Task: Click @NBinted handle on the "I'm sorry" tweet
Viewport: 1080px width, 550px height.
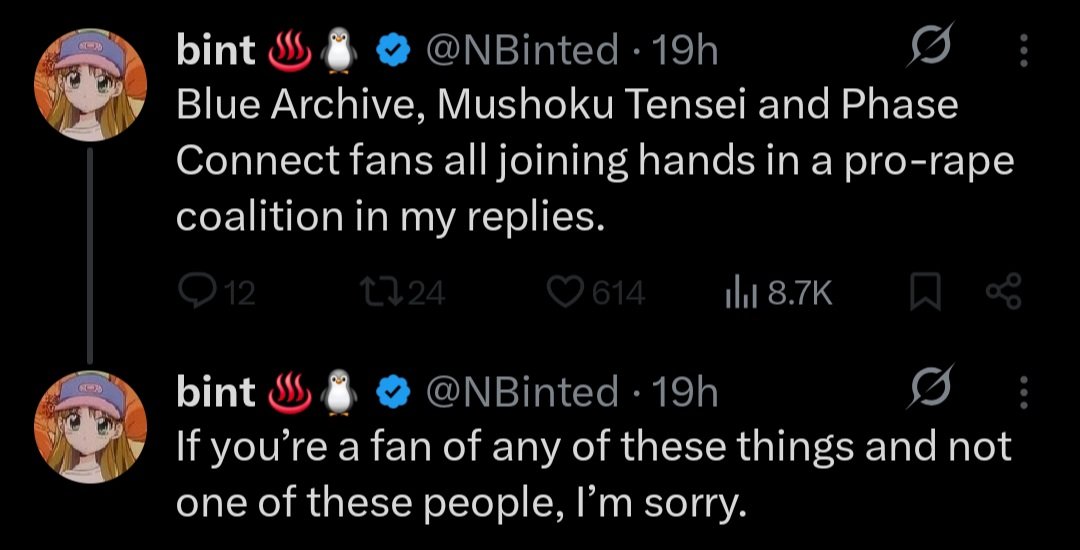Action: pyautogui.click(x=522, y=393)
